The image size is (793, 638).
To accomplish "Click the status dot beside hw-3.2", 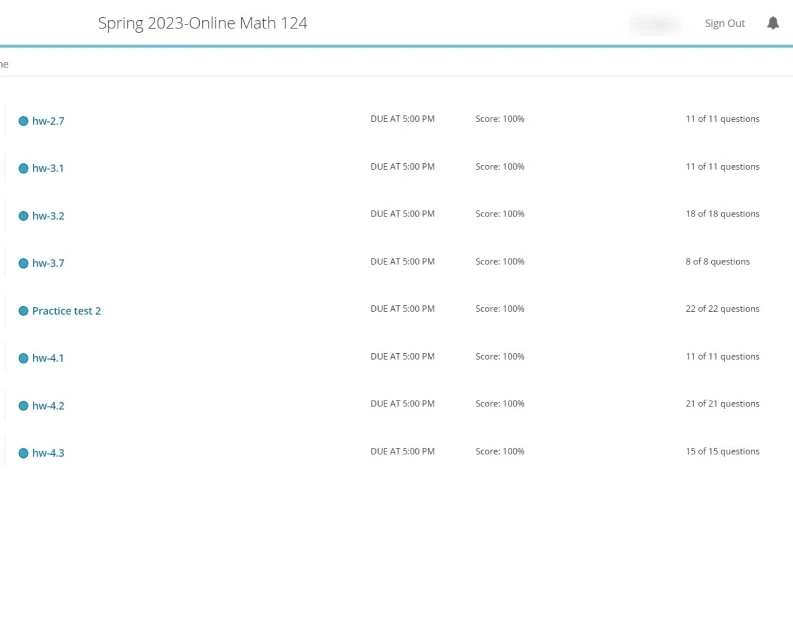I will click(24, 216).
